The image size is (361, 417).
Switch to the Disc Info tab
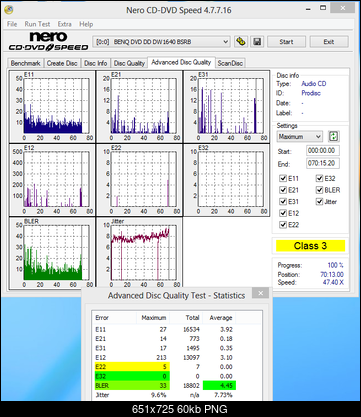(96, 63)
